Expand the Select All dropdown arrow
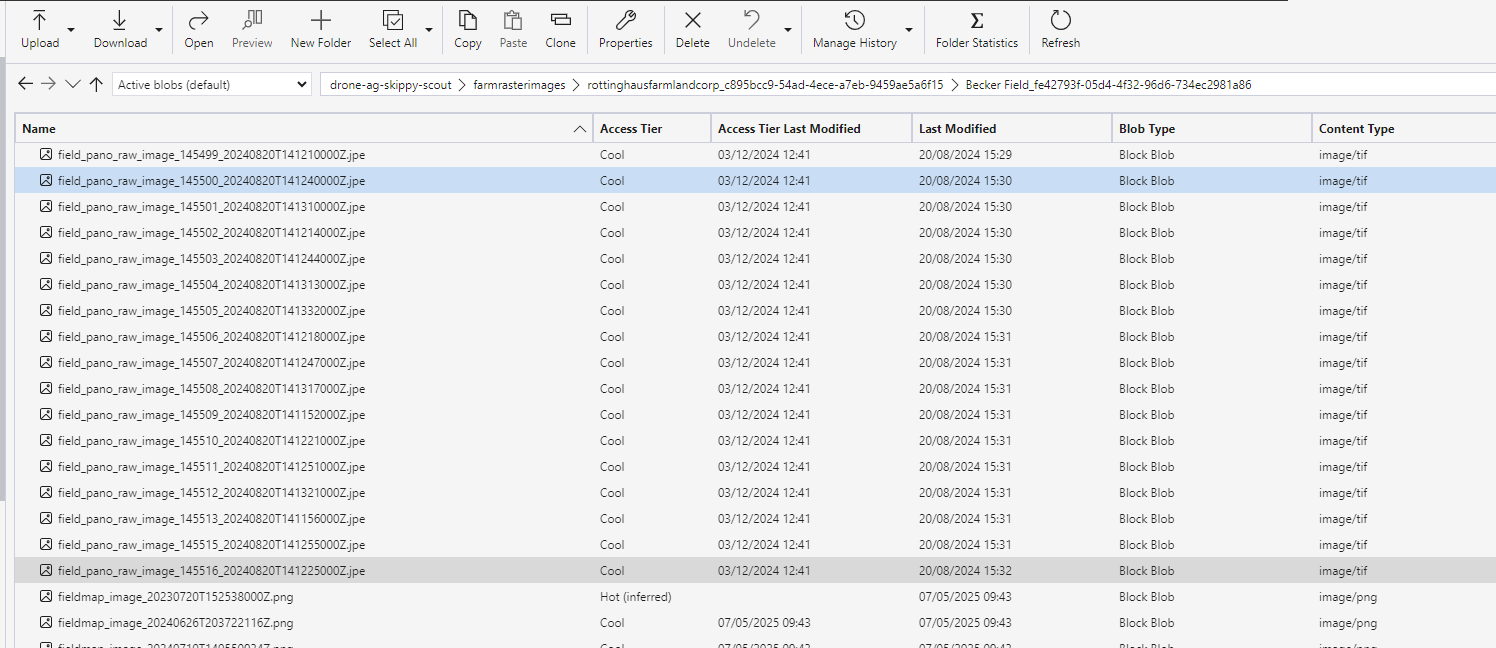This screenshot has height=648, width=1496. click(429, 30)
